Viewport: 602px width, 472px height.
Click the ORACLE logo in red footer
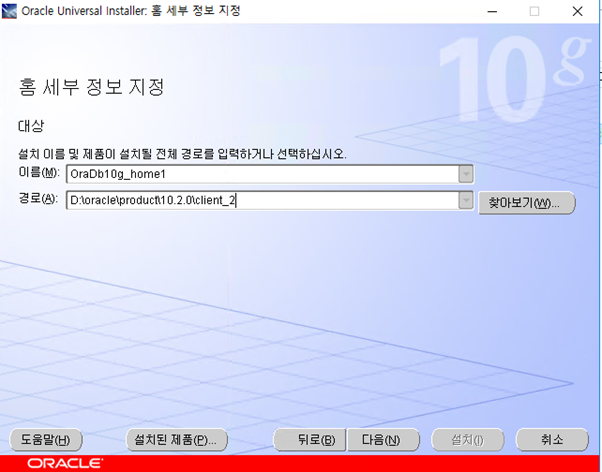coord(65,463)
